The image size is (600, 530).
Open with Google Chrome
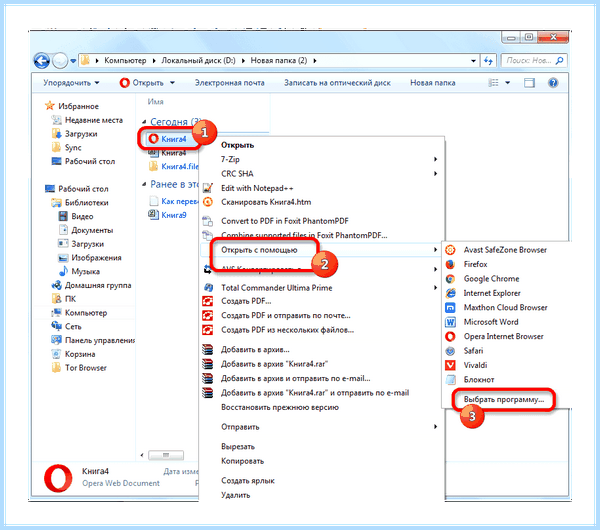point(491,279)
